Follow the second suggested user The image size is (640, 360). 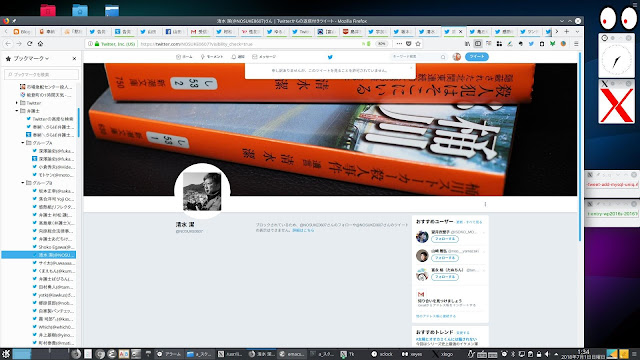[x=444, y=258]
